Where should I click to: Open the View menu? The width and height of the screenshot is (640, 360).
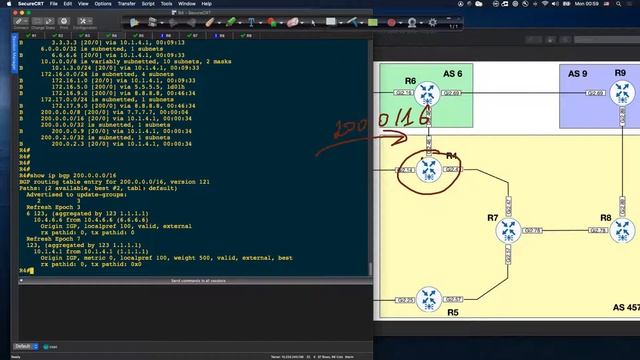click(83, 4)
